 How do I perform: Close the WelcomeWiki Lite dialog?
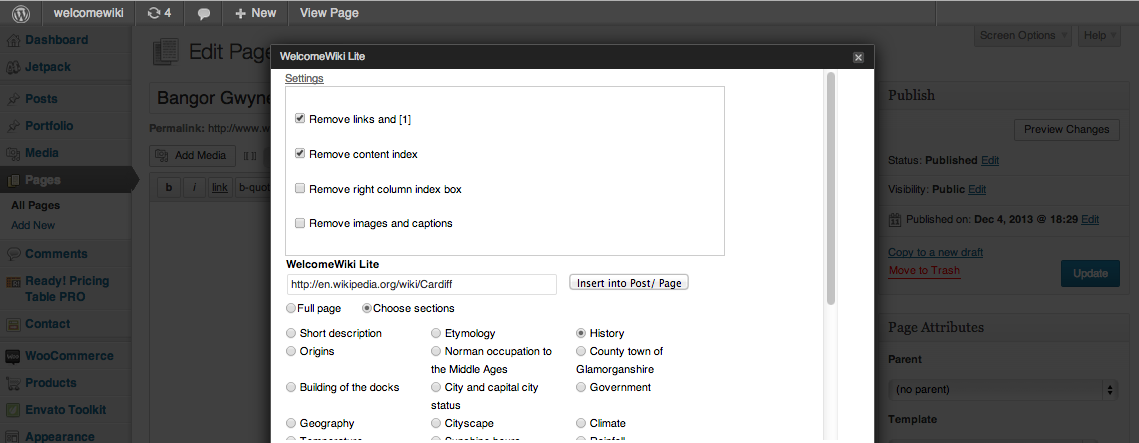coord(858,57)
